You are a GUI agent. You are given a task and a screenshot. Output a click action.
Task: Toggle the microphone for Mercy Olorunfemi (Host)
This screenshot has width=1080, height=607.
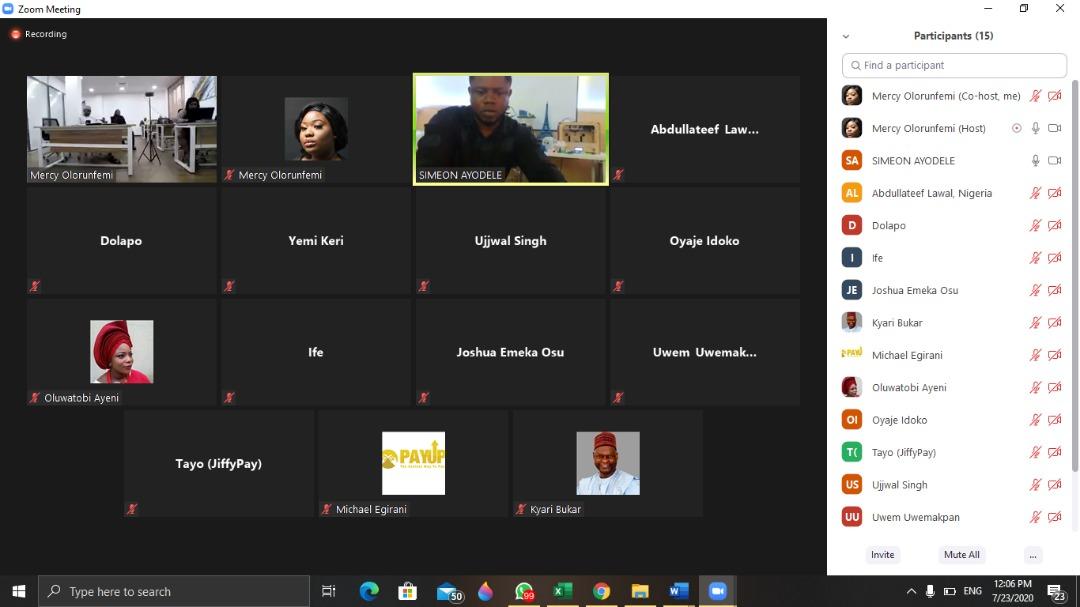pos(1035,128)
